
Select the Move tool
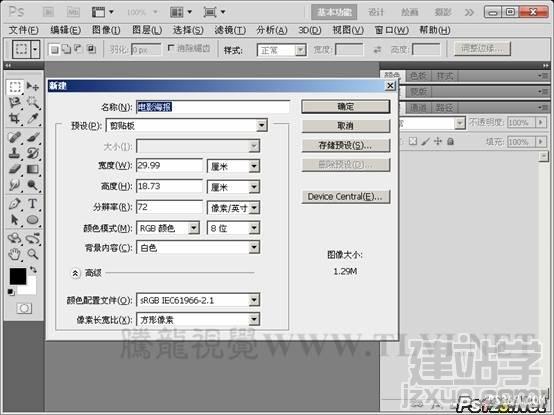(33, 86)
